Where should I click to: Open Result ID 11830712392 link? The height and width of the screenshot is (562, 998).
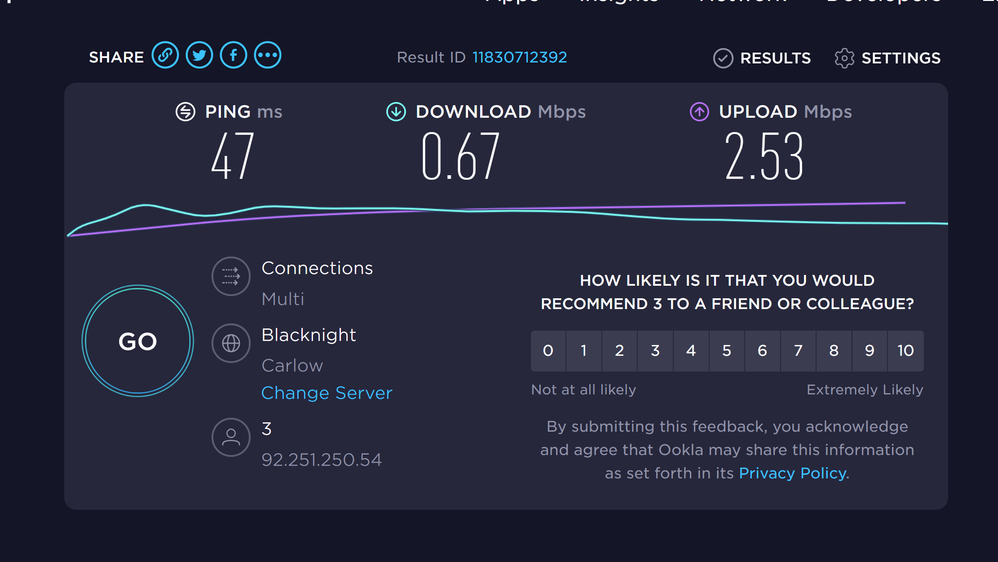(519, 58)
